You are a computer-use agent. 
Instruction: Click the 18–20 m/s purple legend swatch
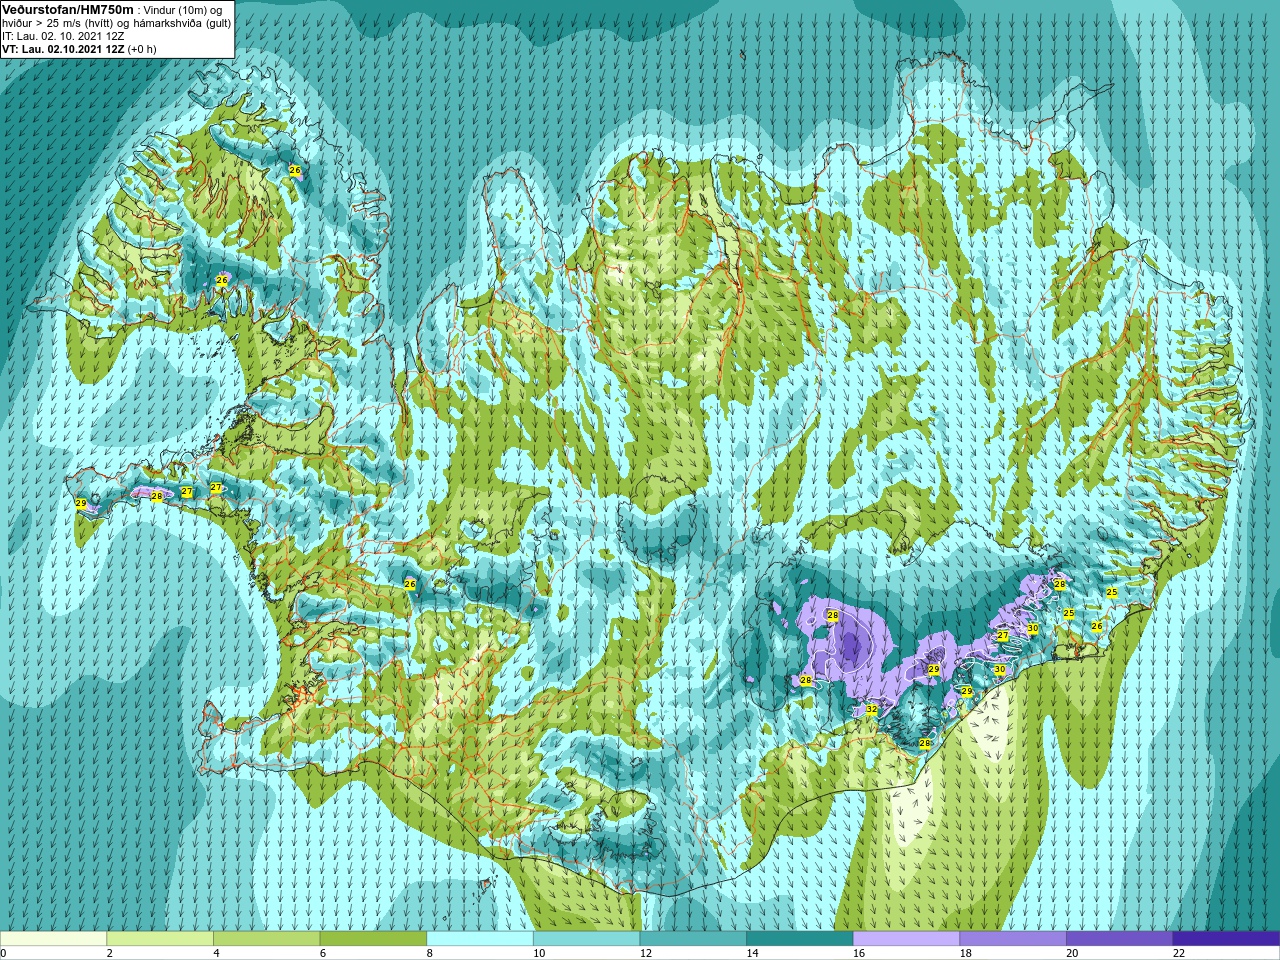click(x=1013, y=938)
